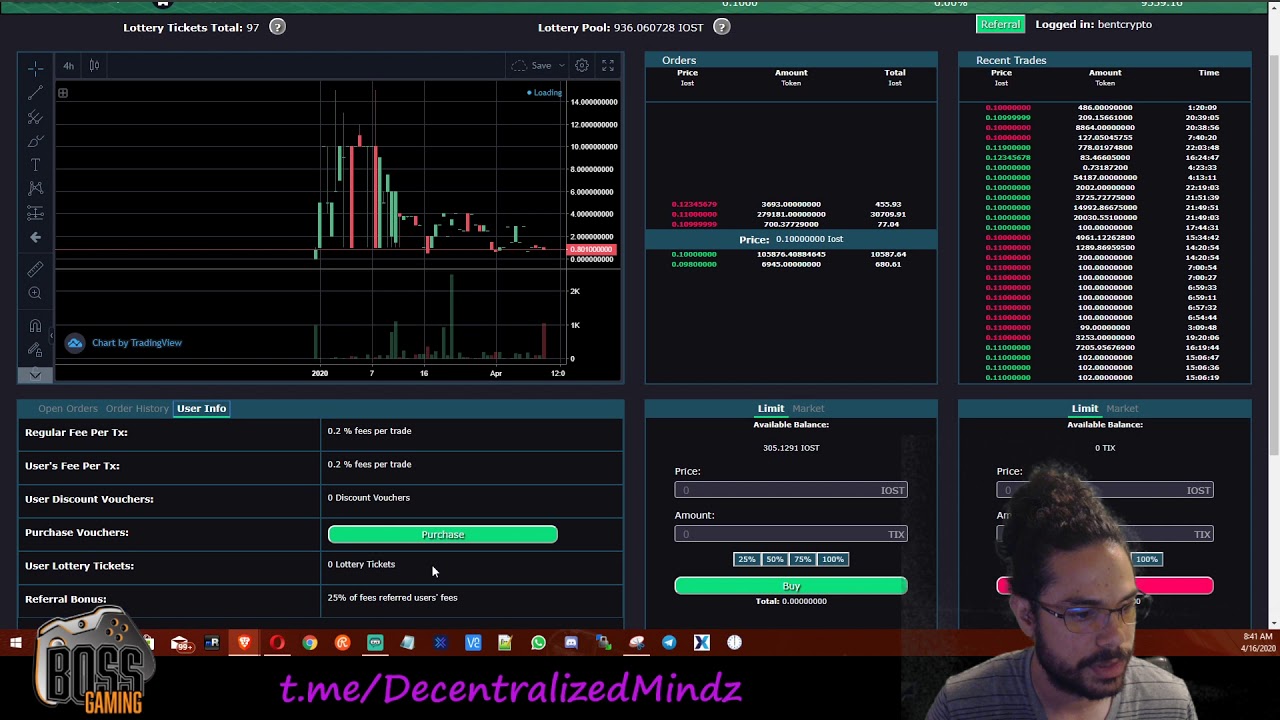Open Opera browser from the taskbar

click(277, 643)
